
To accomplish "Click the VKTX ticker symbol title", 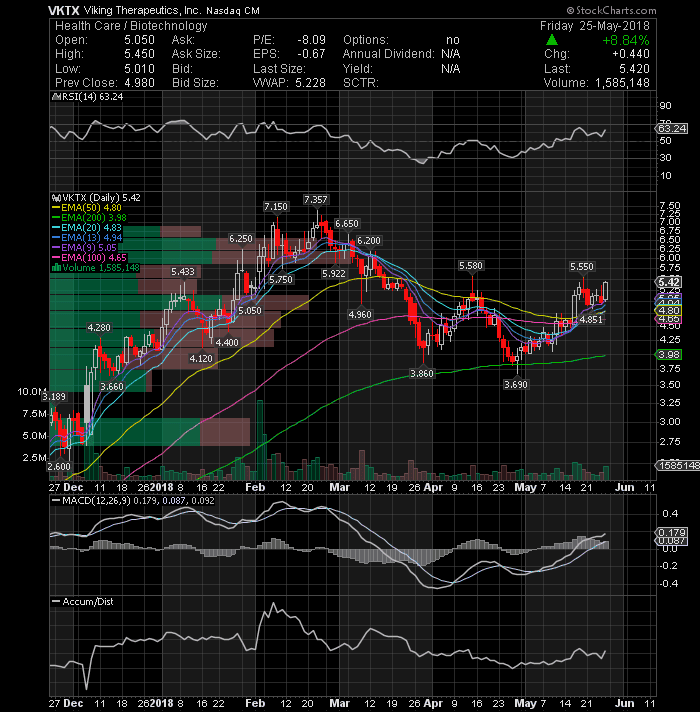I will (x=64, y=10).
